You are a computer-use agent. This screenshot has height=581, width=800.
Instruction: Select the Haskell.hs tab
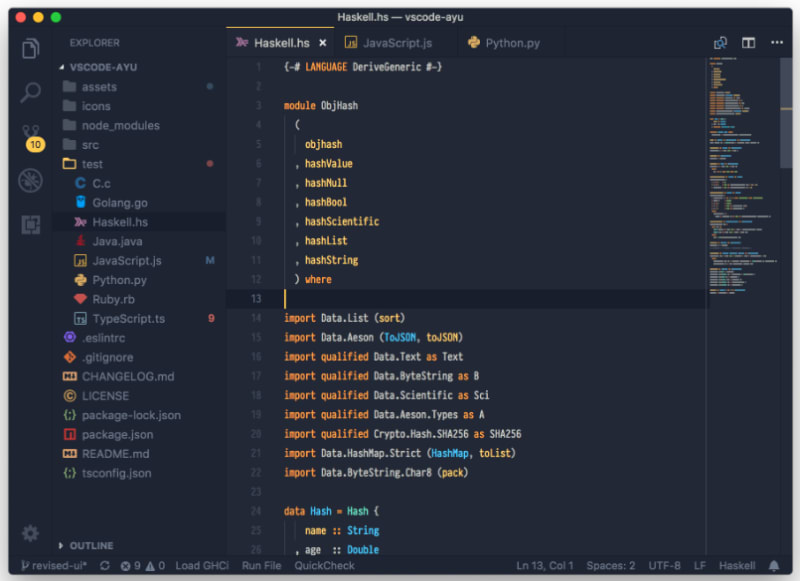pyautogui.click(x=281, y=43)
